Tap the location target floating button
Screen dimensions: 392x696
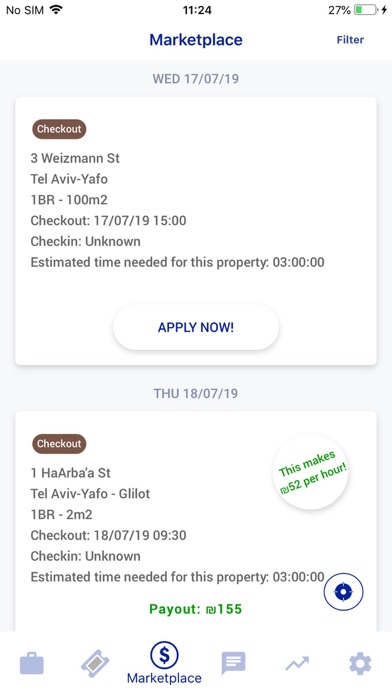(x=343, y=592)
